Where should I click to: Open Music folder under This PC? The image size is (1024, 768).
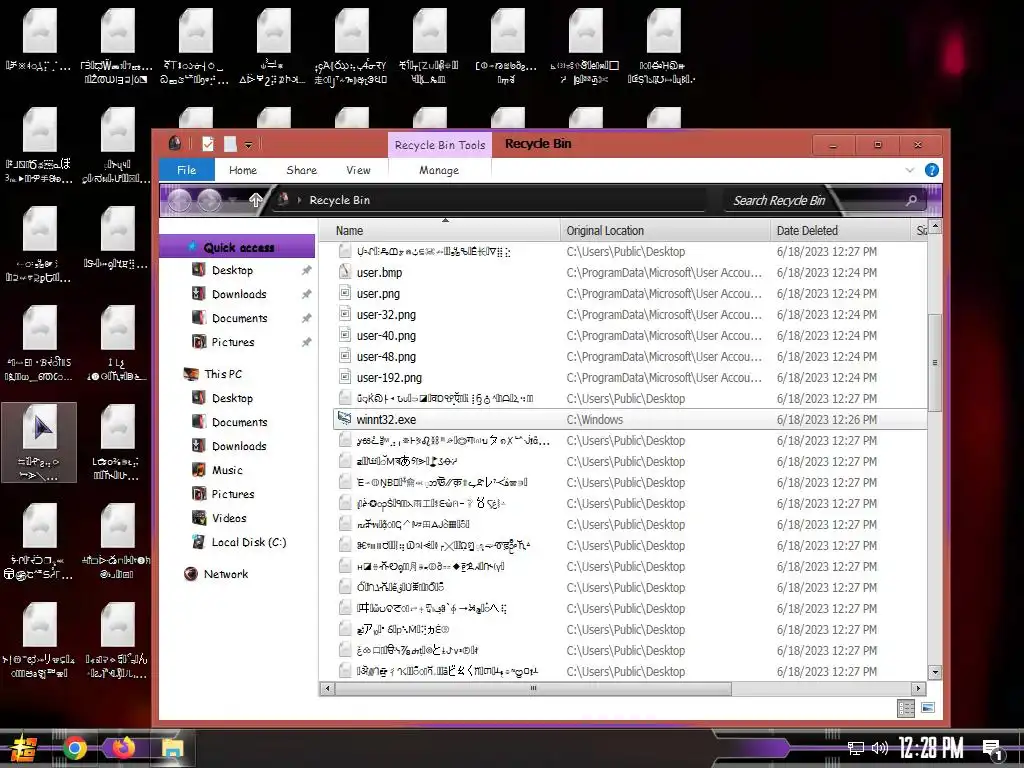click(x=227, y=470)
